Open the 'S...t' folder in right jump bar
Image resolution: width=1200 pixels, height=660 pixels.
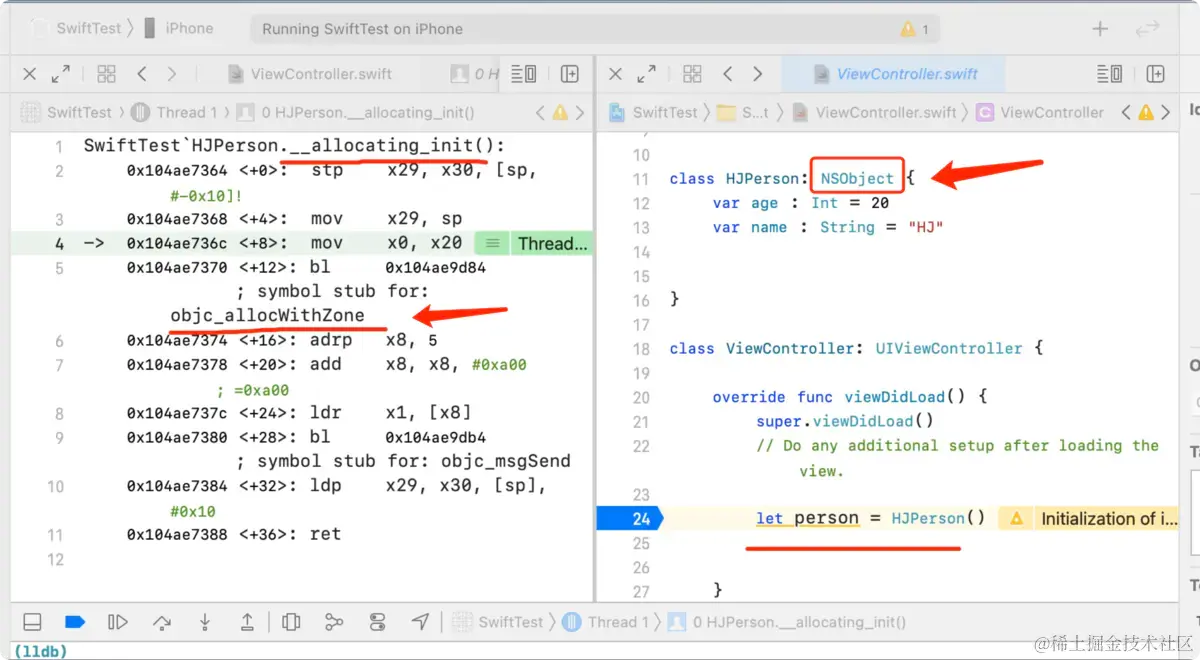(x=744, y=112)
